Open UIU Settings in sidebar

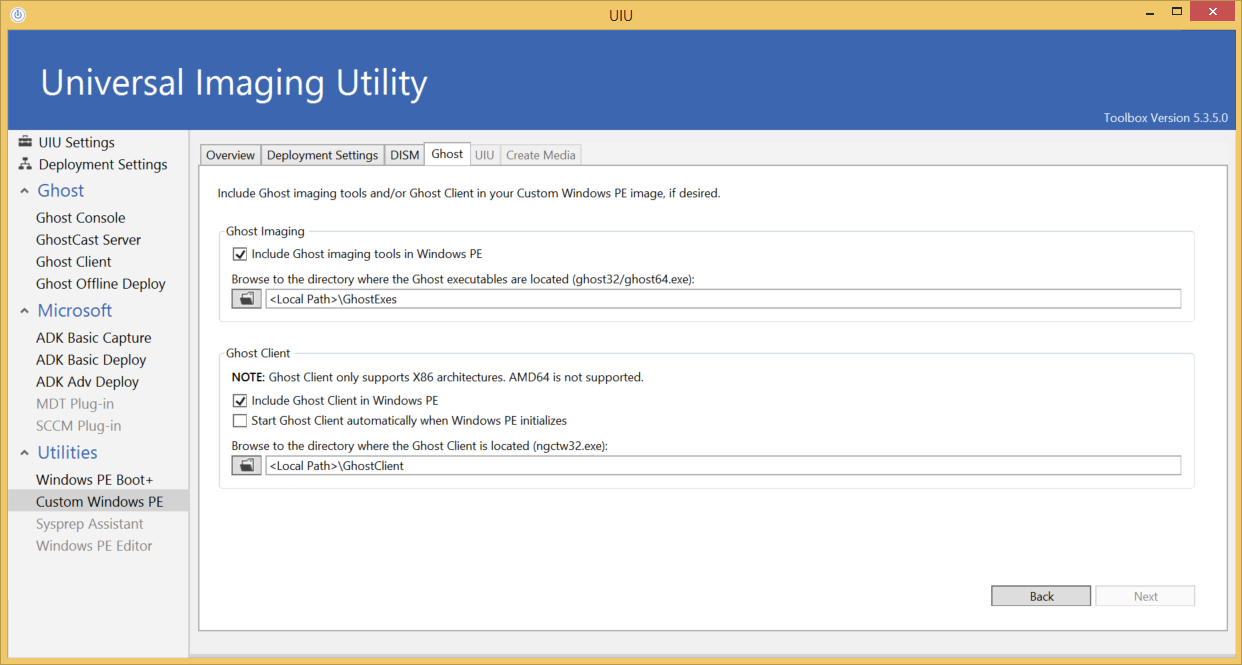point(77,142)
